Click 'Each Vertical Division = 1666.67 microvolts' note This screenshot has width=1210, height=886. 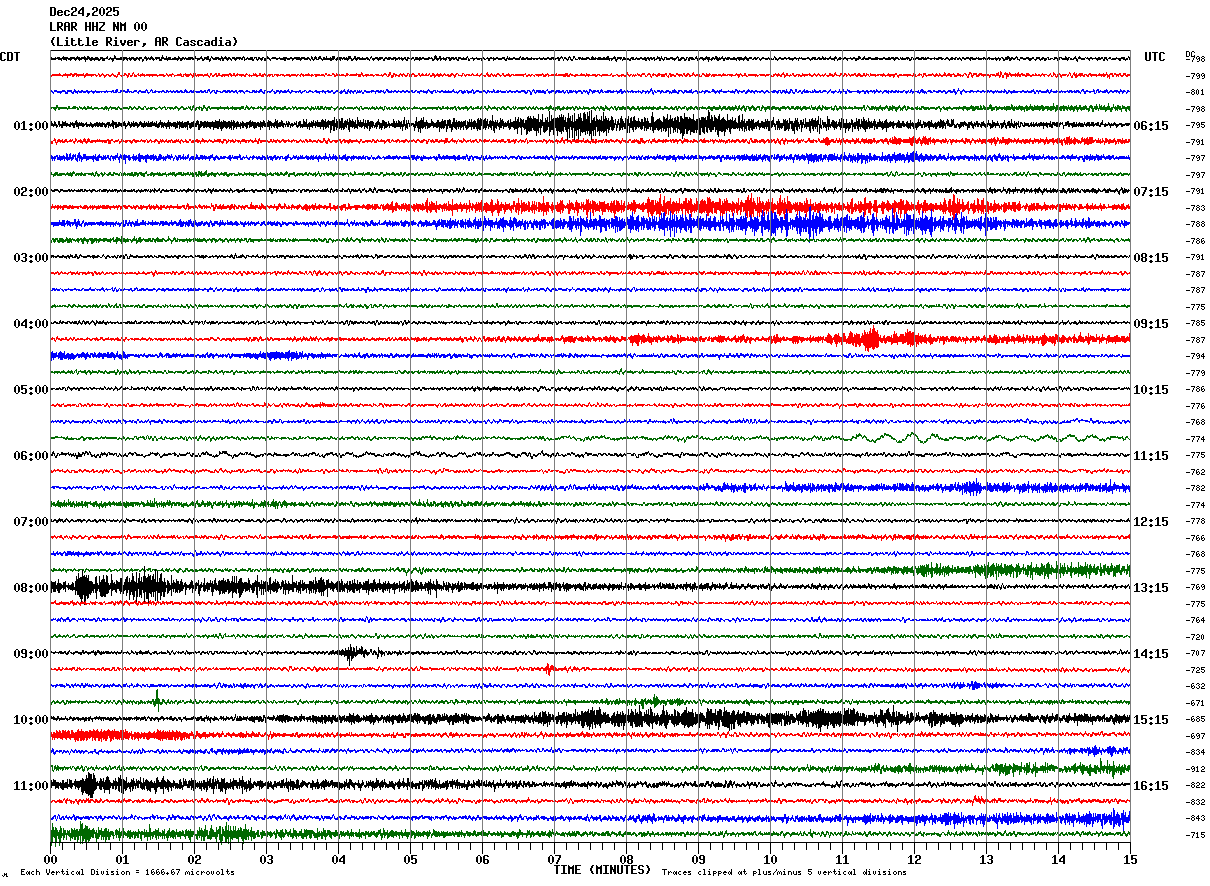127,873
